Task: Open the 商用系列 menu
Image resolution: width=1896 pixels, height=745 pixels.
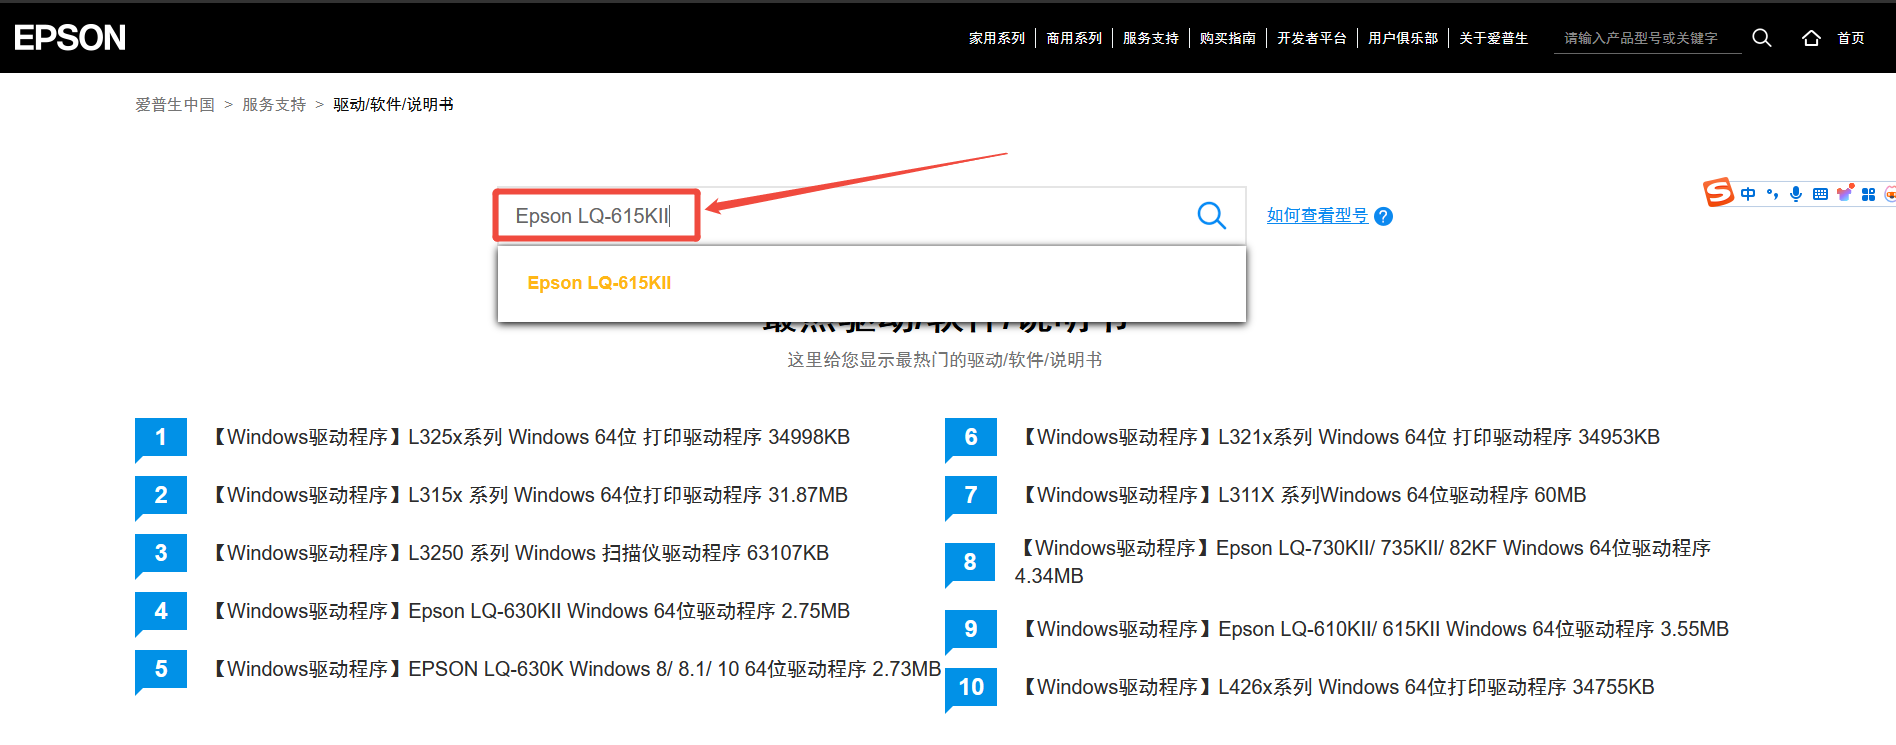Action: (x=1074, y=38)
